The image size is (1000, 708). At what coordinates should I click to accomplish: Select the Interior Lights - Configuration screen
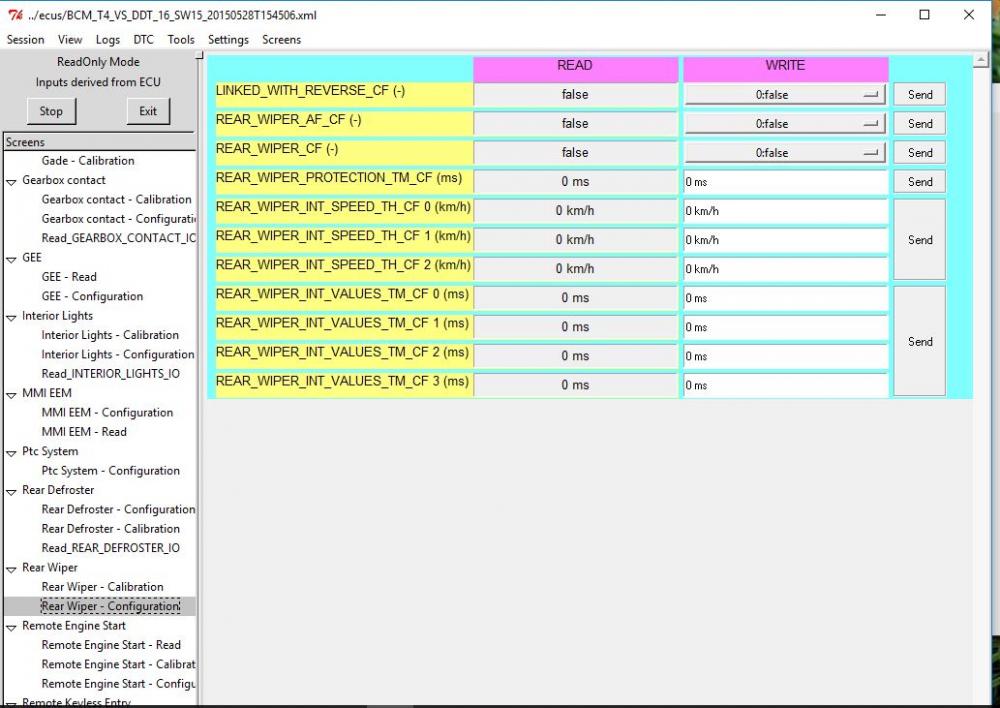(117, 355)
